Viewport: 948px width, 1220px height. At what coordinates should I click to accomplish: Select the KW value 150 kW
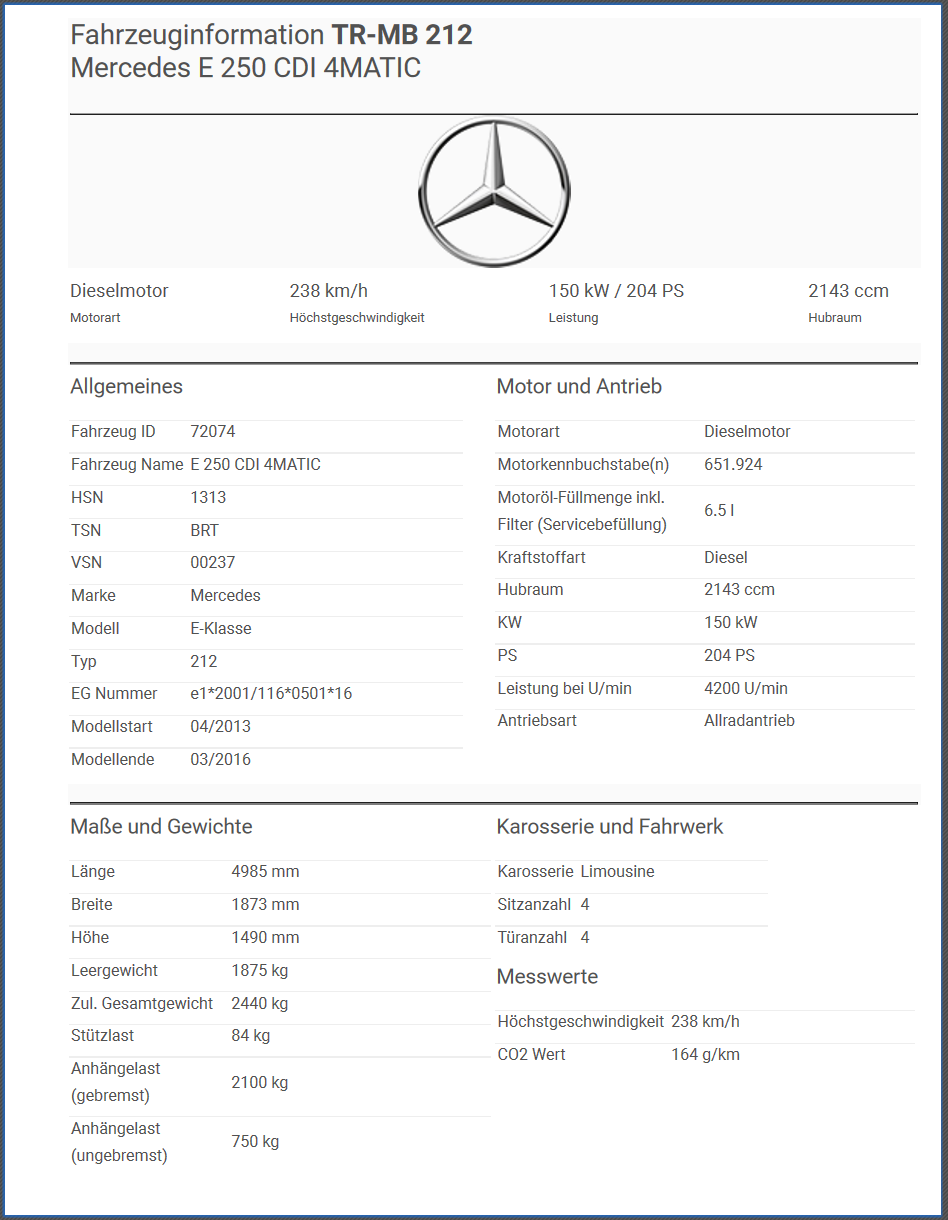tap(731, 623)
